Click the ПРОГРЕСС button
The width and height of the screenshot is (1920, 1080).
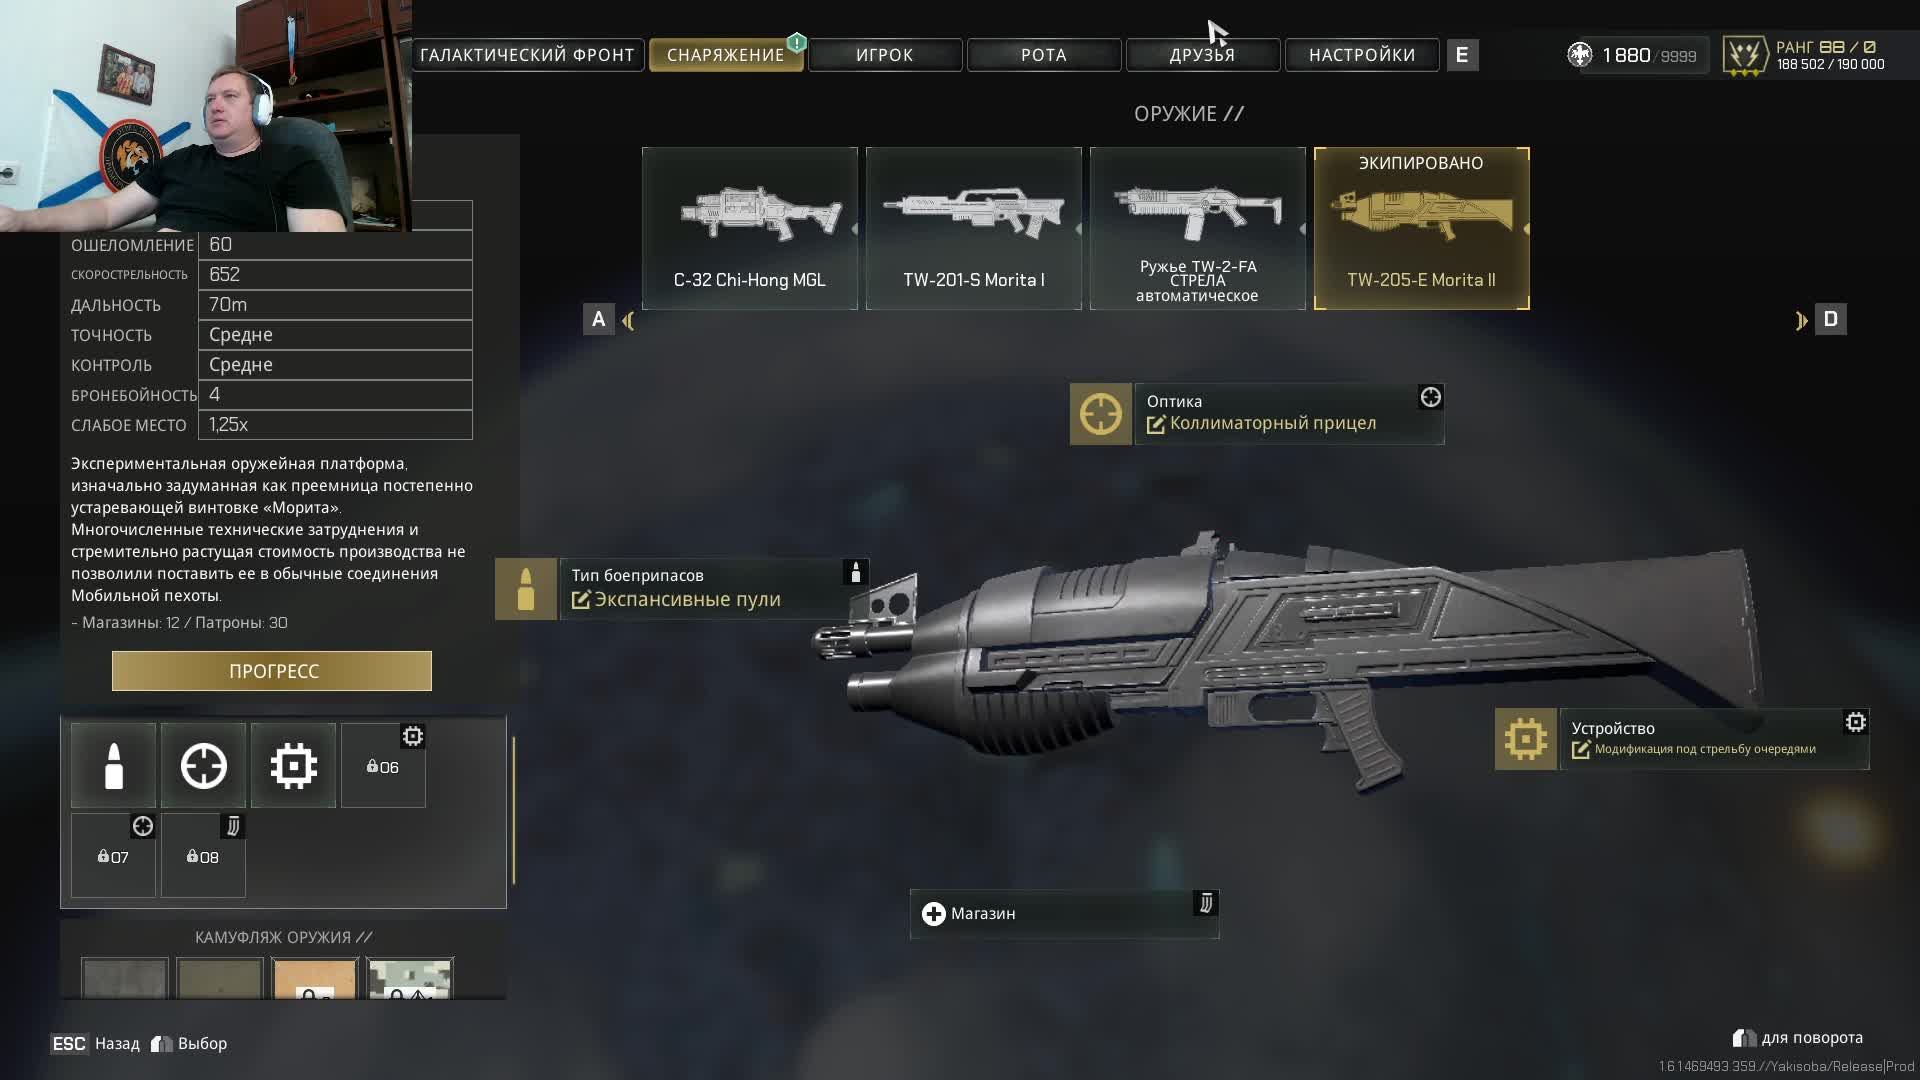click(272, 671)
